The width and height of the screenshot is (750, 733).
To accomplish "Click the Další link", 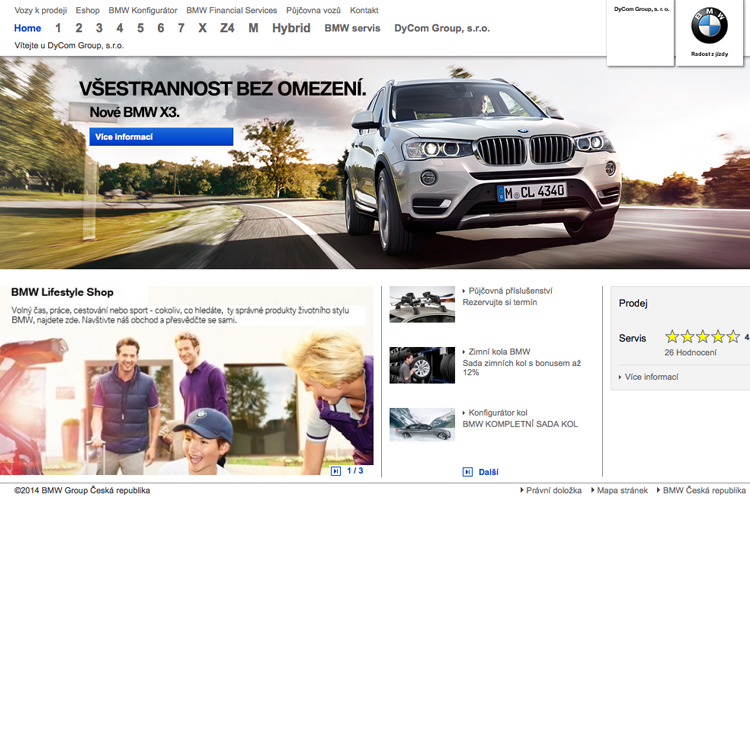I will click(488, 472).
